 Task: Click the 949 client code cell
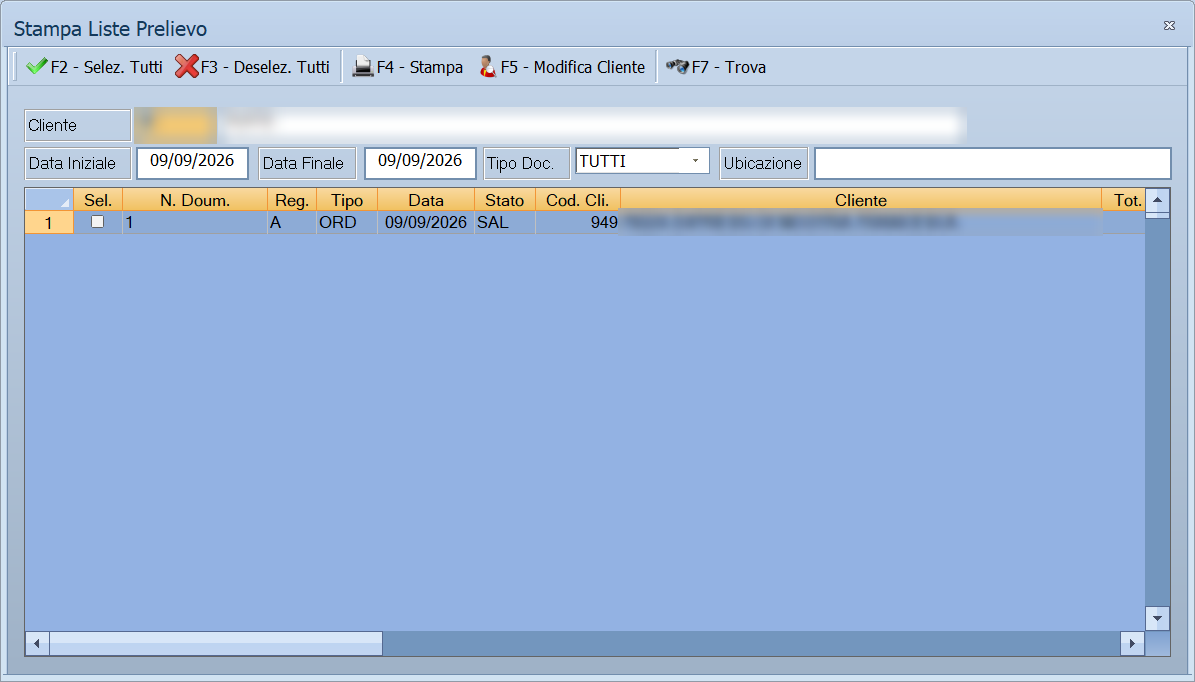(578, 223)
